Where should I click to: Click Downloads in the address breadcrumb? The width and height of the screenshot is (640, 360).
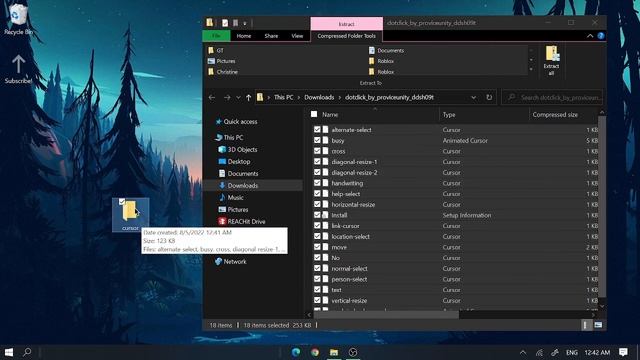coord(319,98)
